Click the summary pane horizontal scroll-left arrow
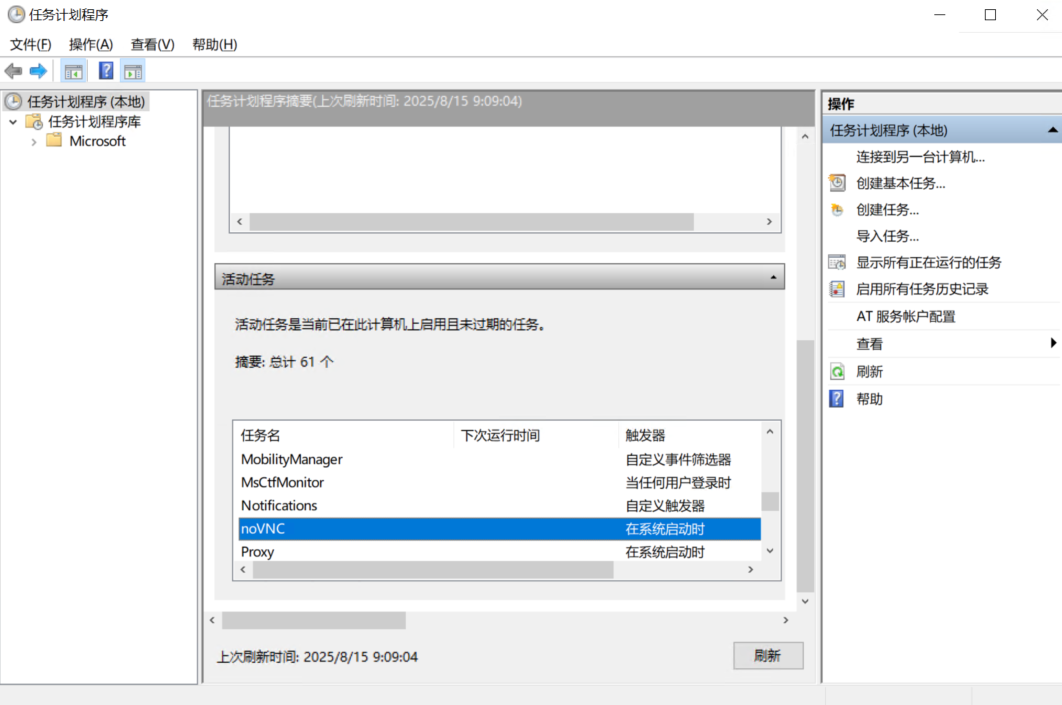 click(212, 620)
